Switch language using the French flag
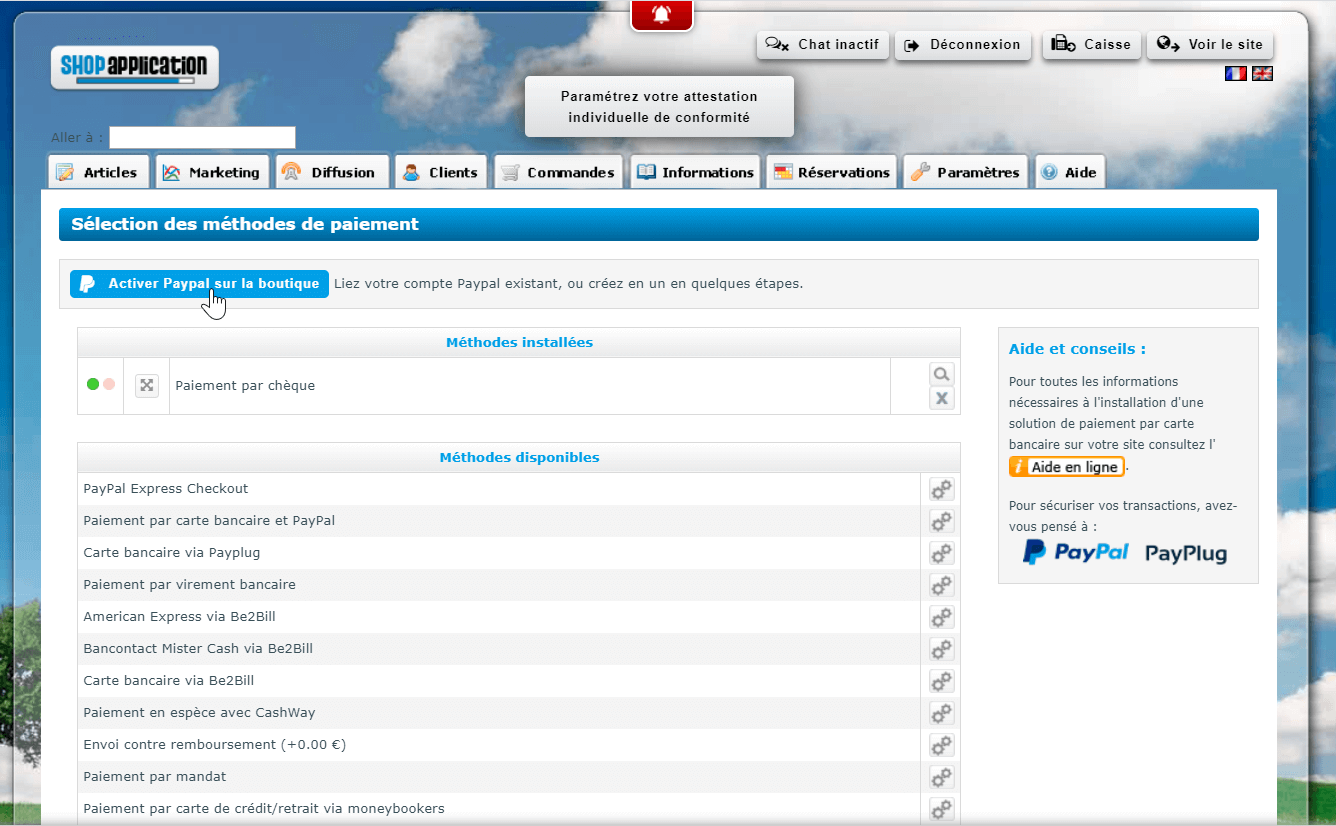Image resolution: width=1336 pixels, height=826 pixels. click(1235, 73)
